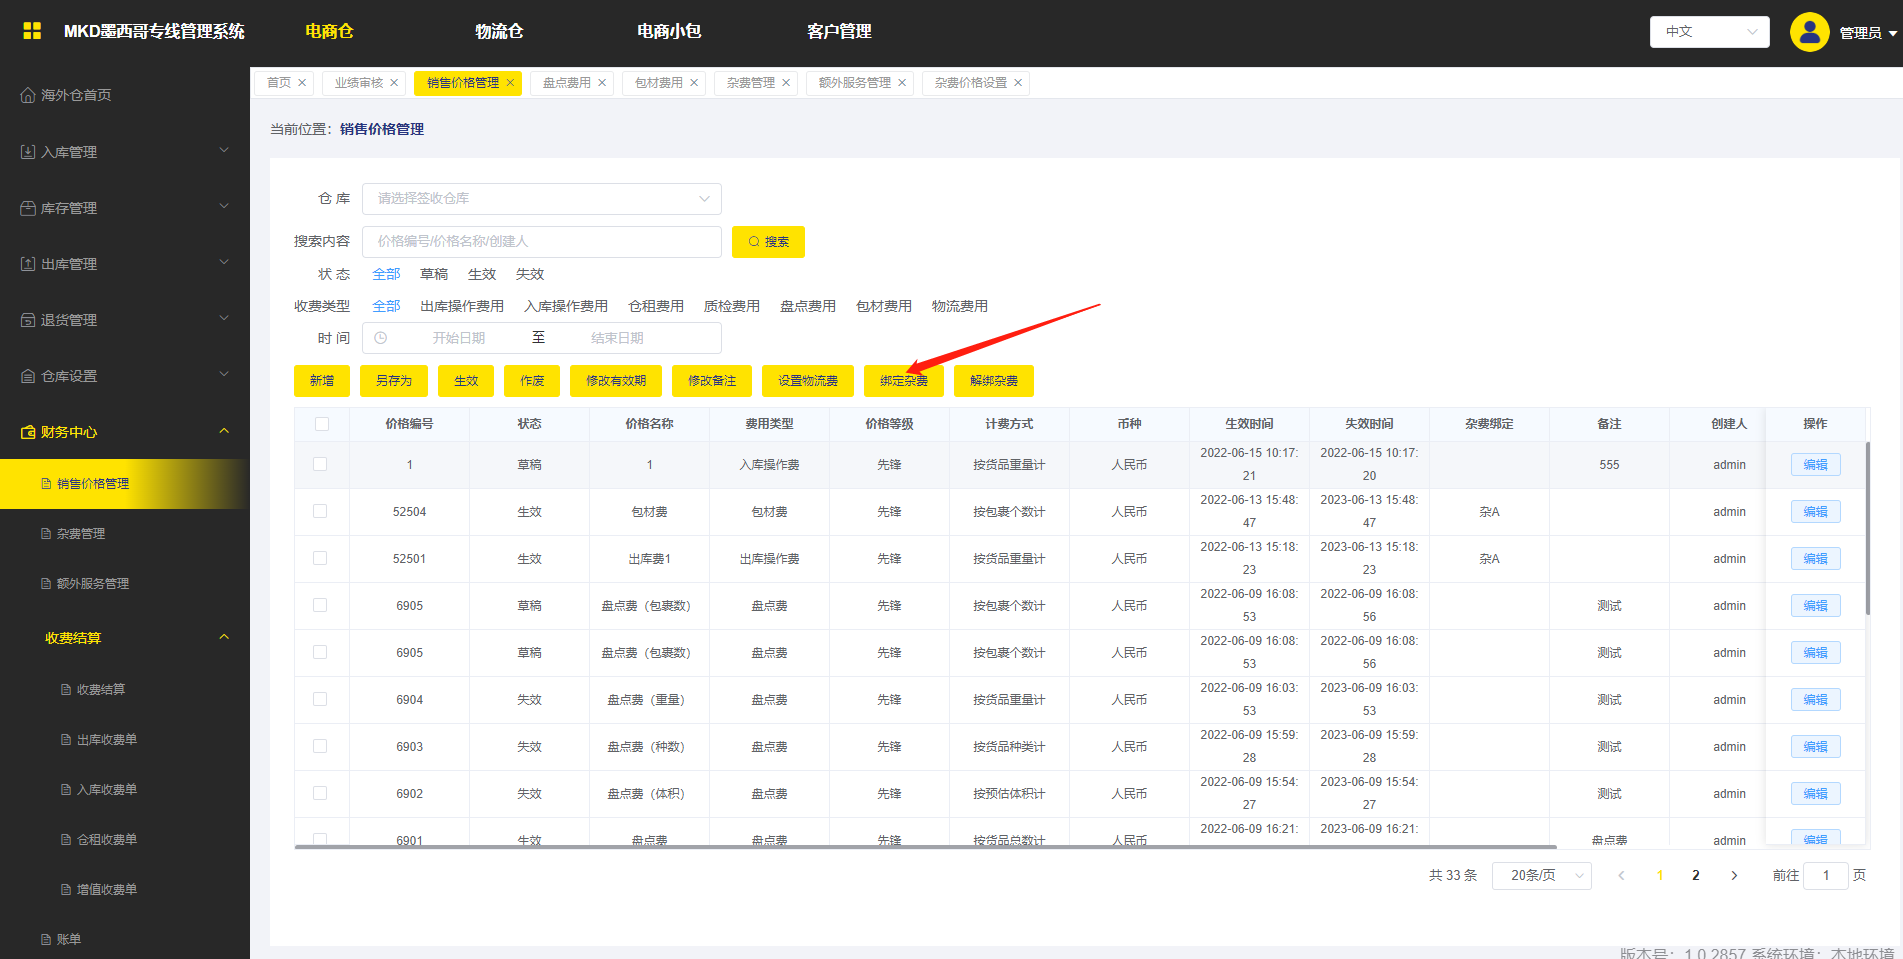Open the 仓库 warehouse dropdown

541,199
